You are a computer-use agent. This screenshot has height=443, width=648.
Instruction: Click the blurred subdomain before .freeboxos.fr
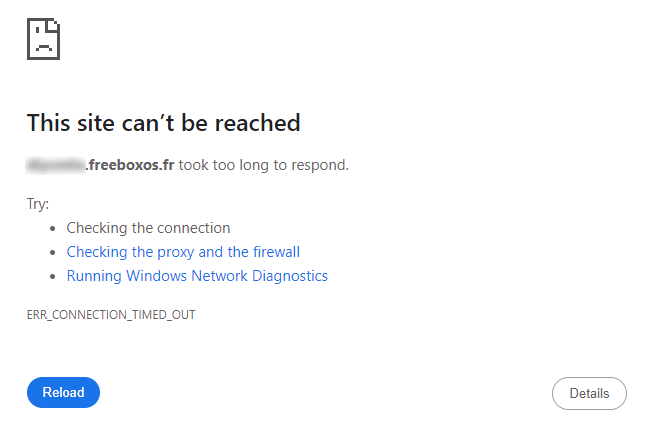click(x=56, y=165)
